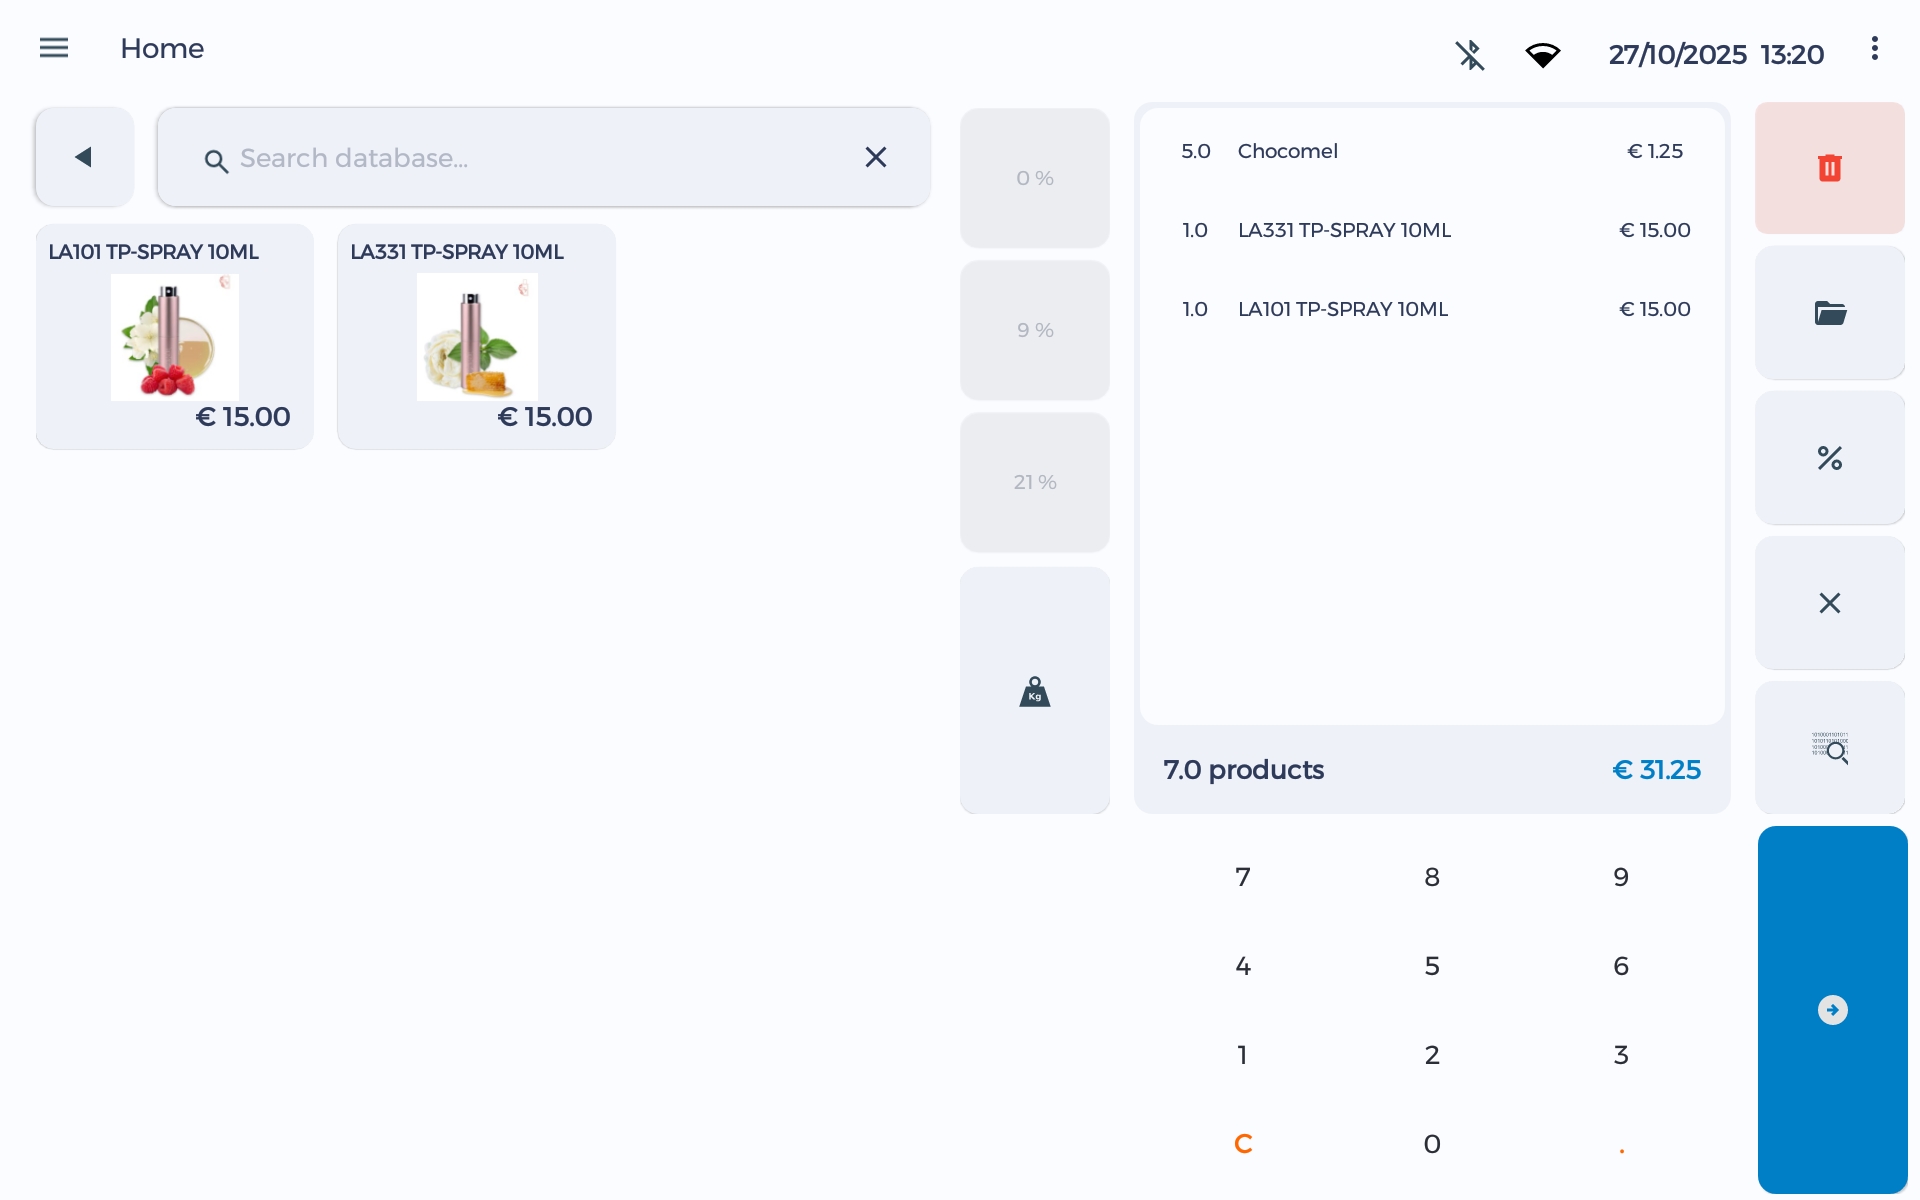The width and height of the screenshot is (1920, 1200).
Task: Select the 21 % VAT rate
Action: [1034, 482]
